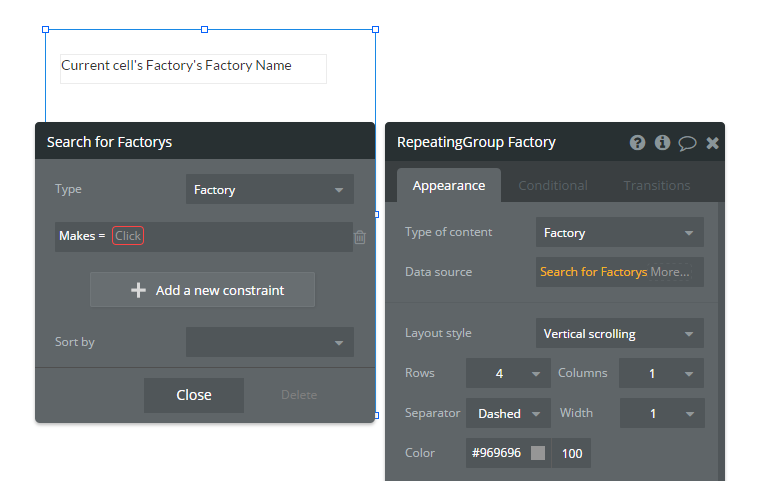This screenshot has height=481, width=776.
Task: Switch to the Conditional tab
Action: point(552,185)
